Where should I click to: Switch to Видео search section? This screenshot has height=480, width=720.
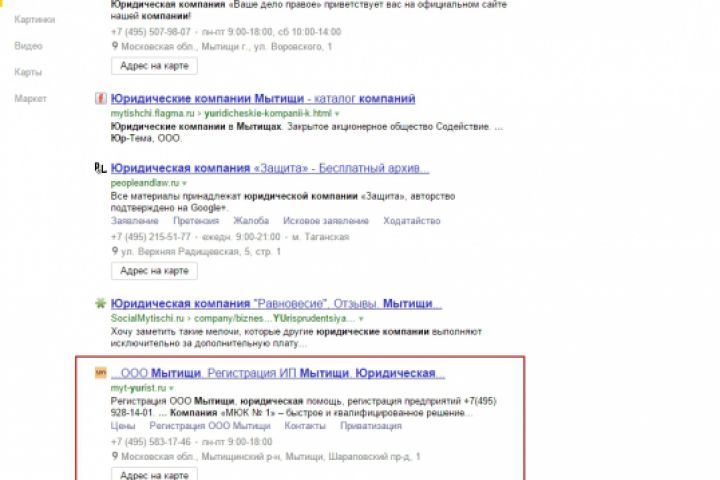click(x=28, y=46)
